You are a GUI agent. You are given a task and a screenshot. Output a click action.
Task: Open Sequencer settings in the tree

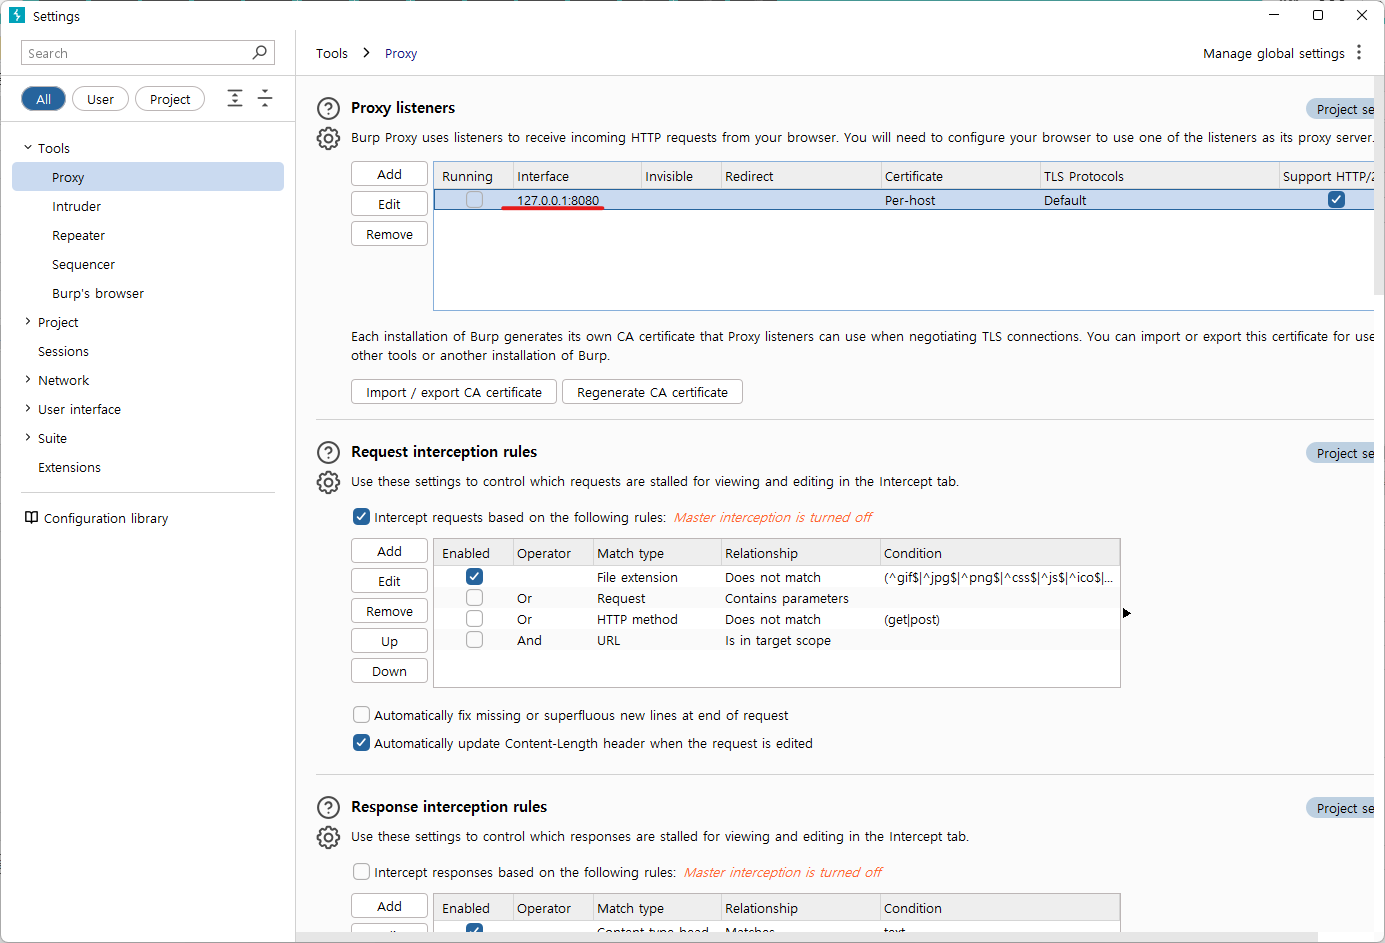(x=84, y=264)
